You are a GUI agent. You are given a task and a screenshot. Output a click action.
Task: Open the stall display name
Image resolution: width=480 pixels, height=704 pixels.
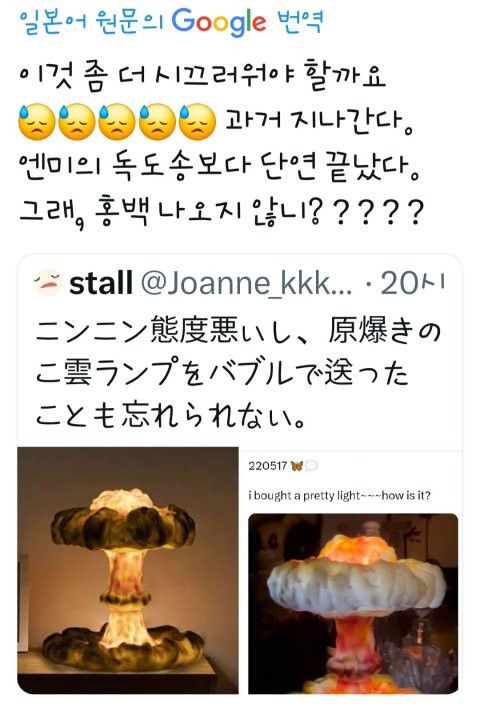coord(101,283)
